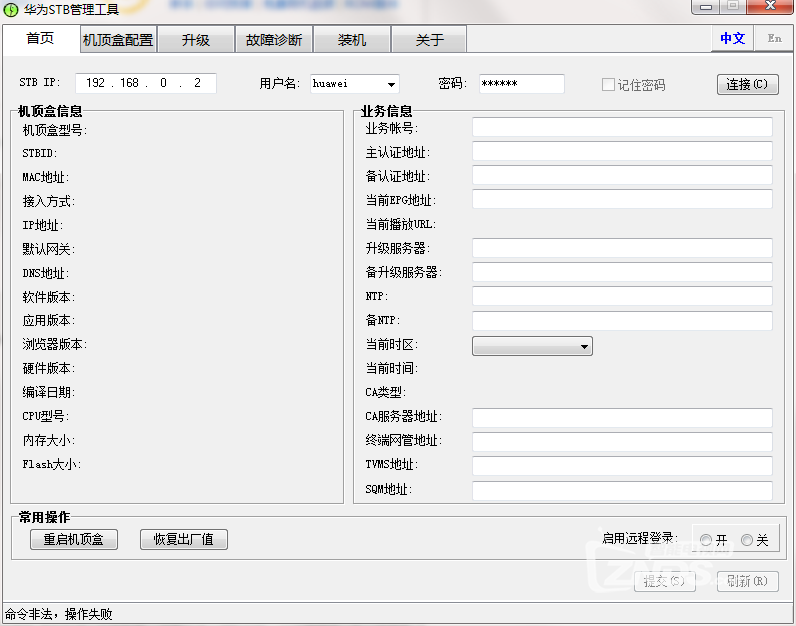796x626 pixels.
Task: Click the 终端网管地址 input field
Action: click(622, 441)
